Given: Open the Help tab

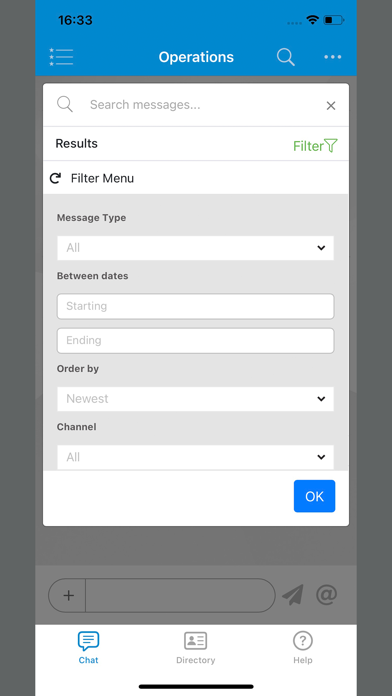Looking at the screenshot, I should pos(303,648).
